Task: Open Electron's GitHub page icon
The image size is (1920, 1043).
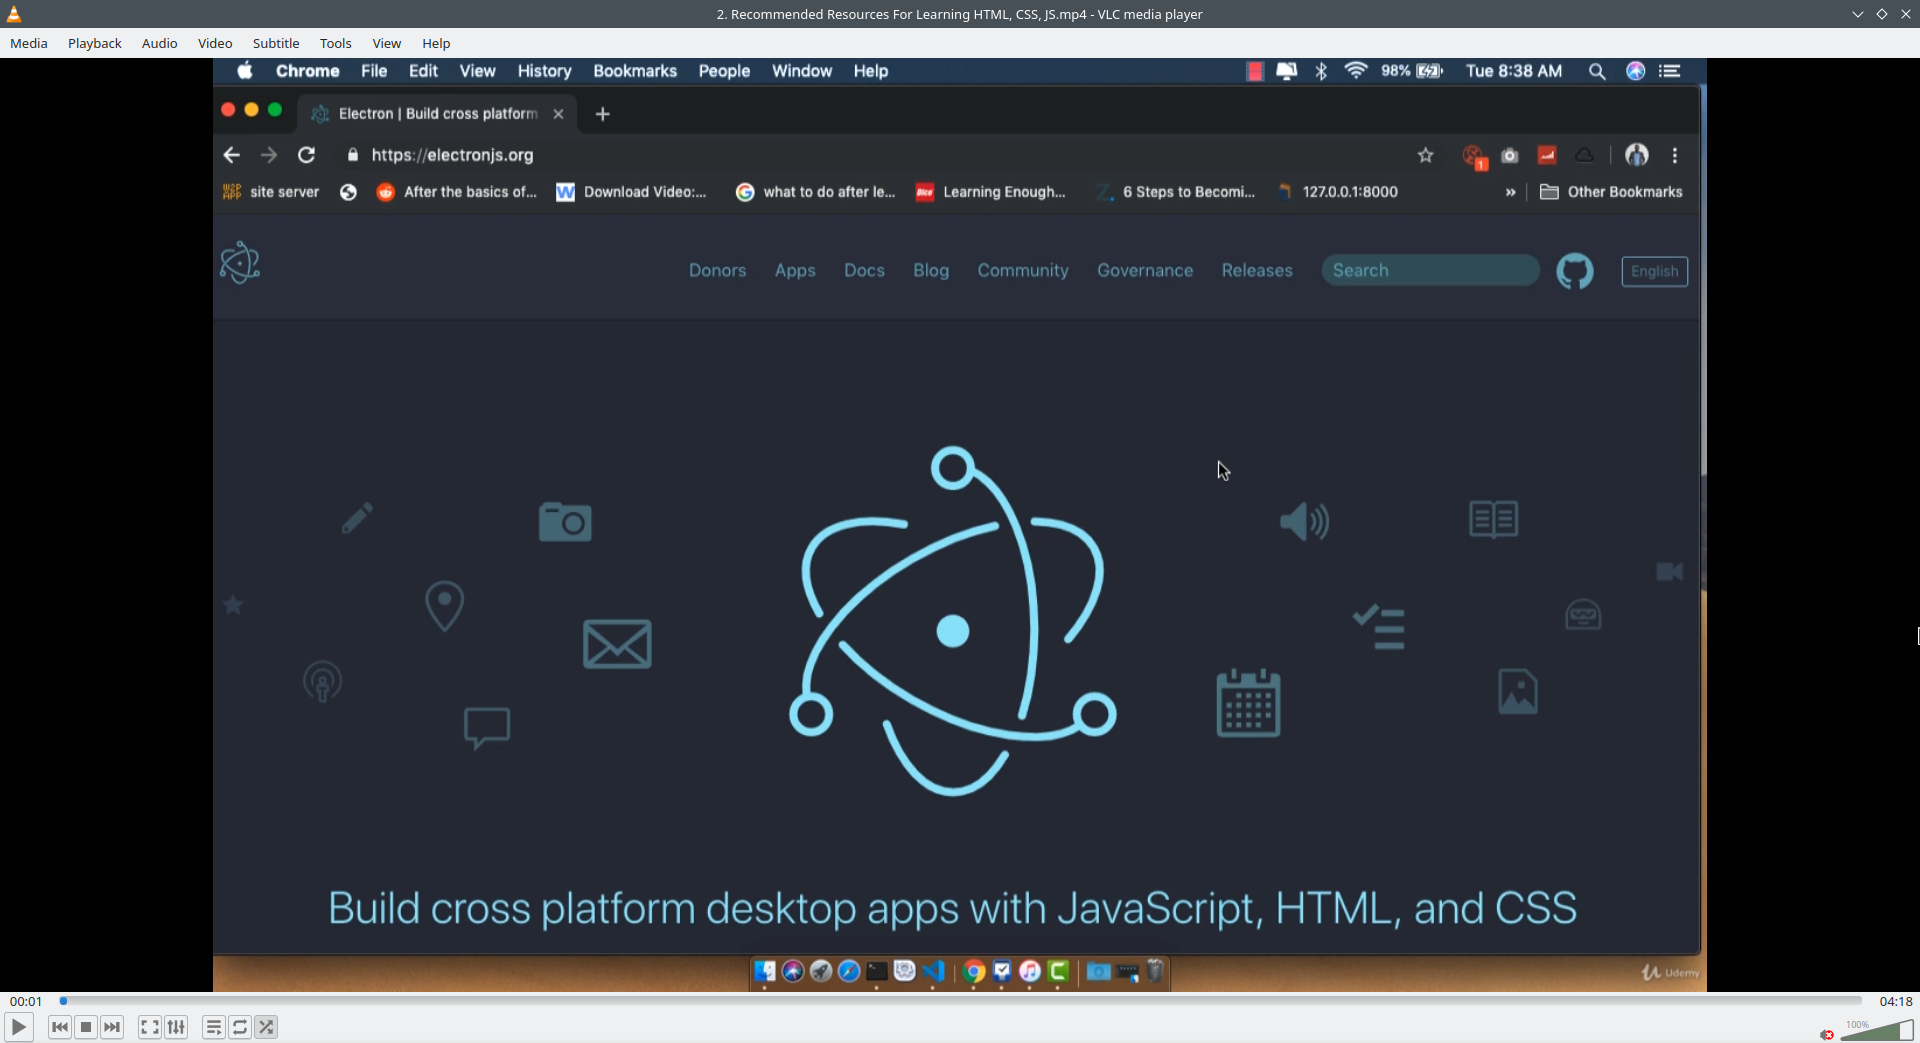Action: [x=1575, y=271]
